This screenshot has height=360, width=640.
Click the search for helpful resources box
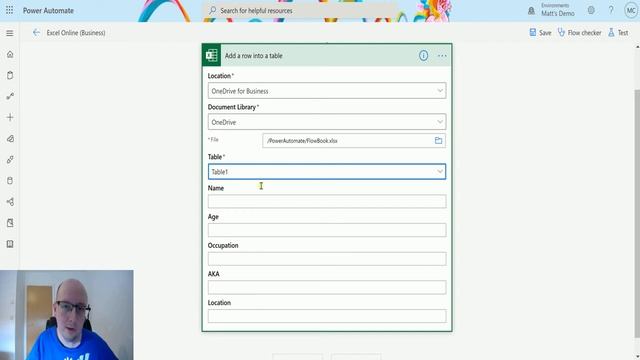click(x=300, y=11)
